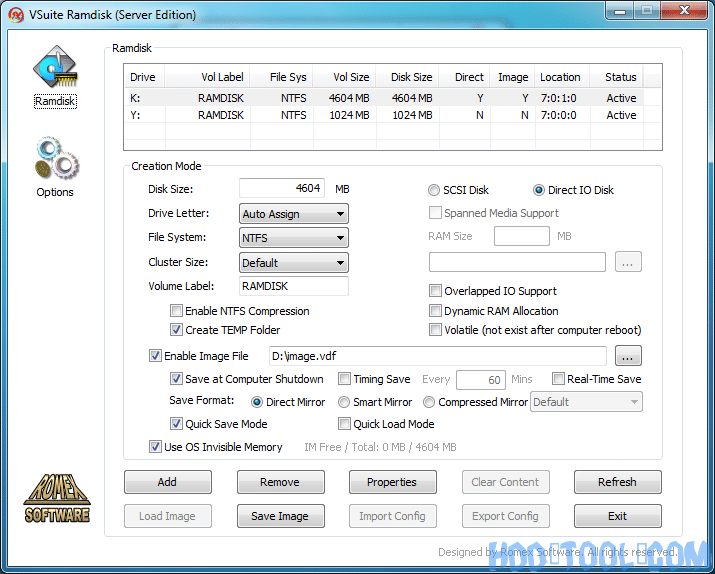Click the Status column header
Screen dimensions: 715x574
pyautogui.click(x=617, y=77)
